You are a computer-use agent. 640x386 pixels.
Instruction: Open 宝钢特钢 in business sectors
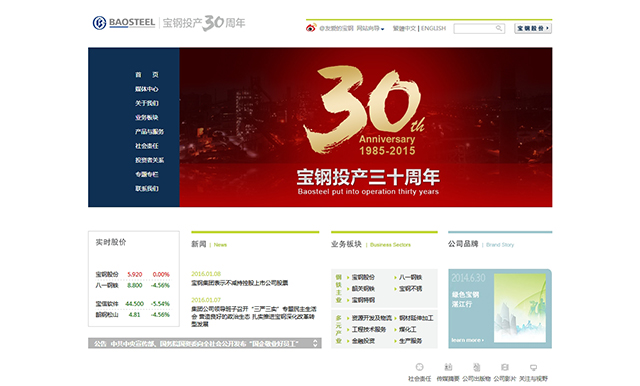pyautogui.click(x=363, y=300)
